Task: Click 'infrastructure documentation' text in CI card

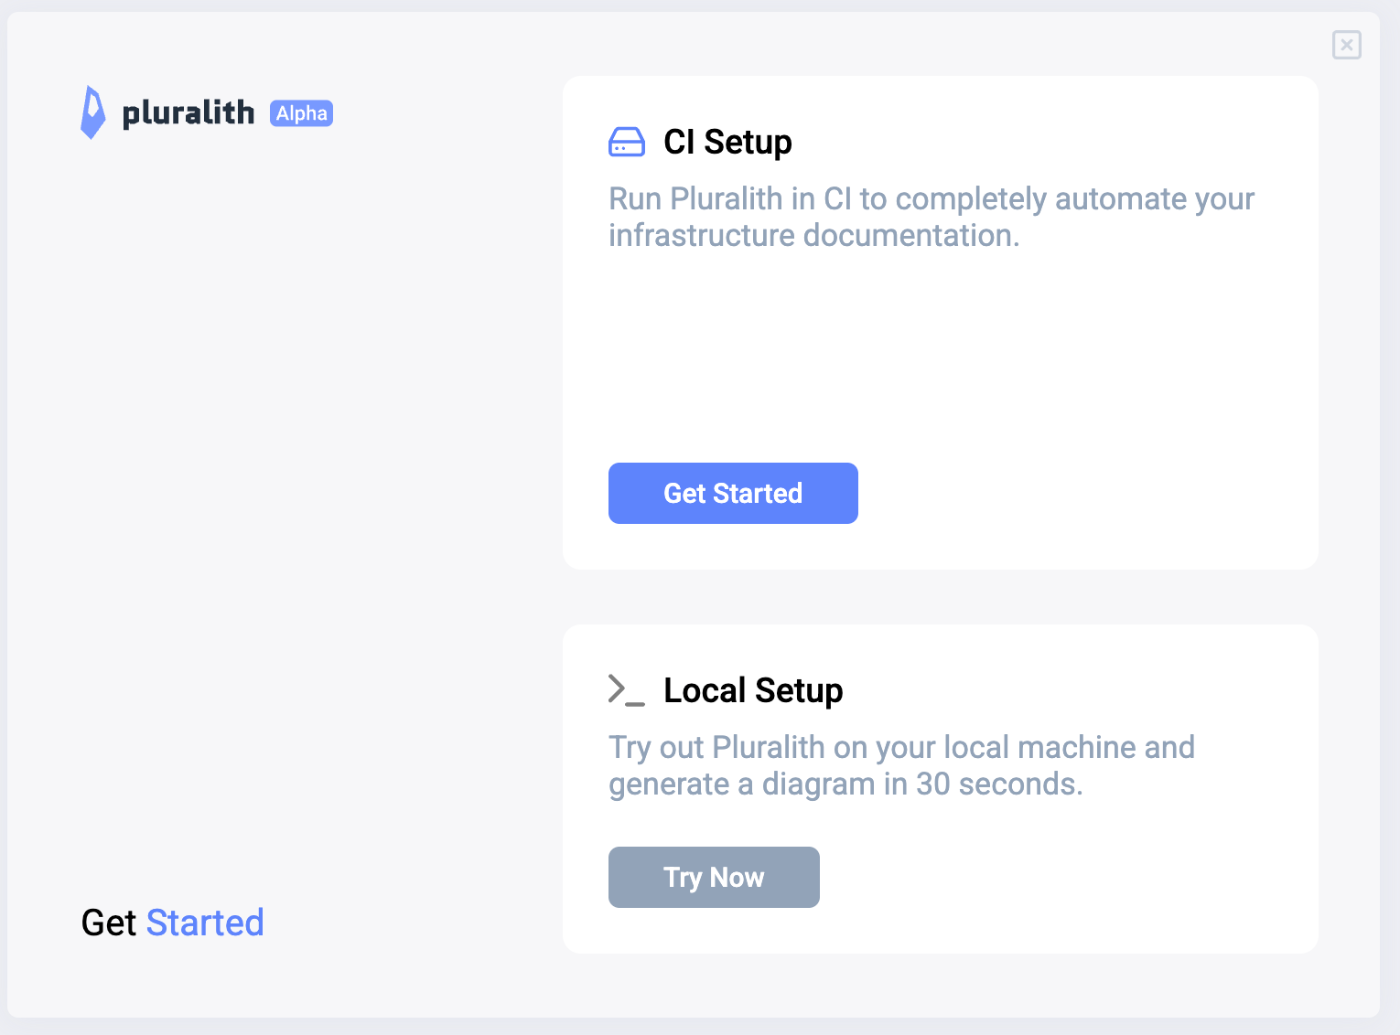Action: [814, 236]
